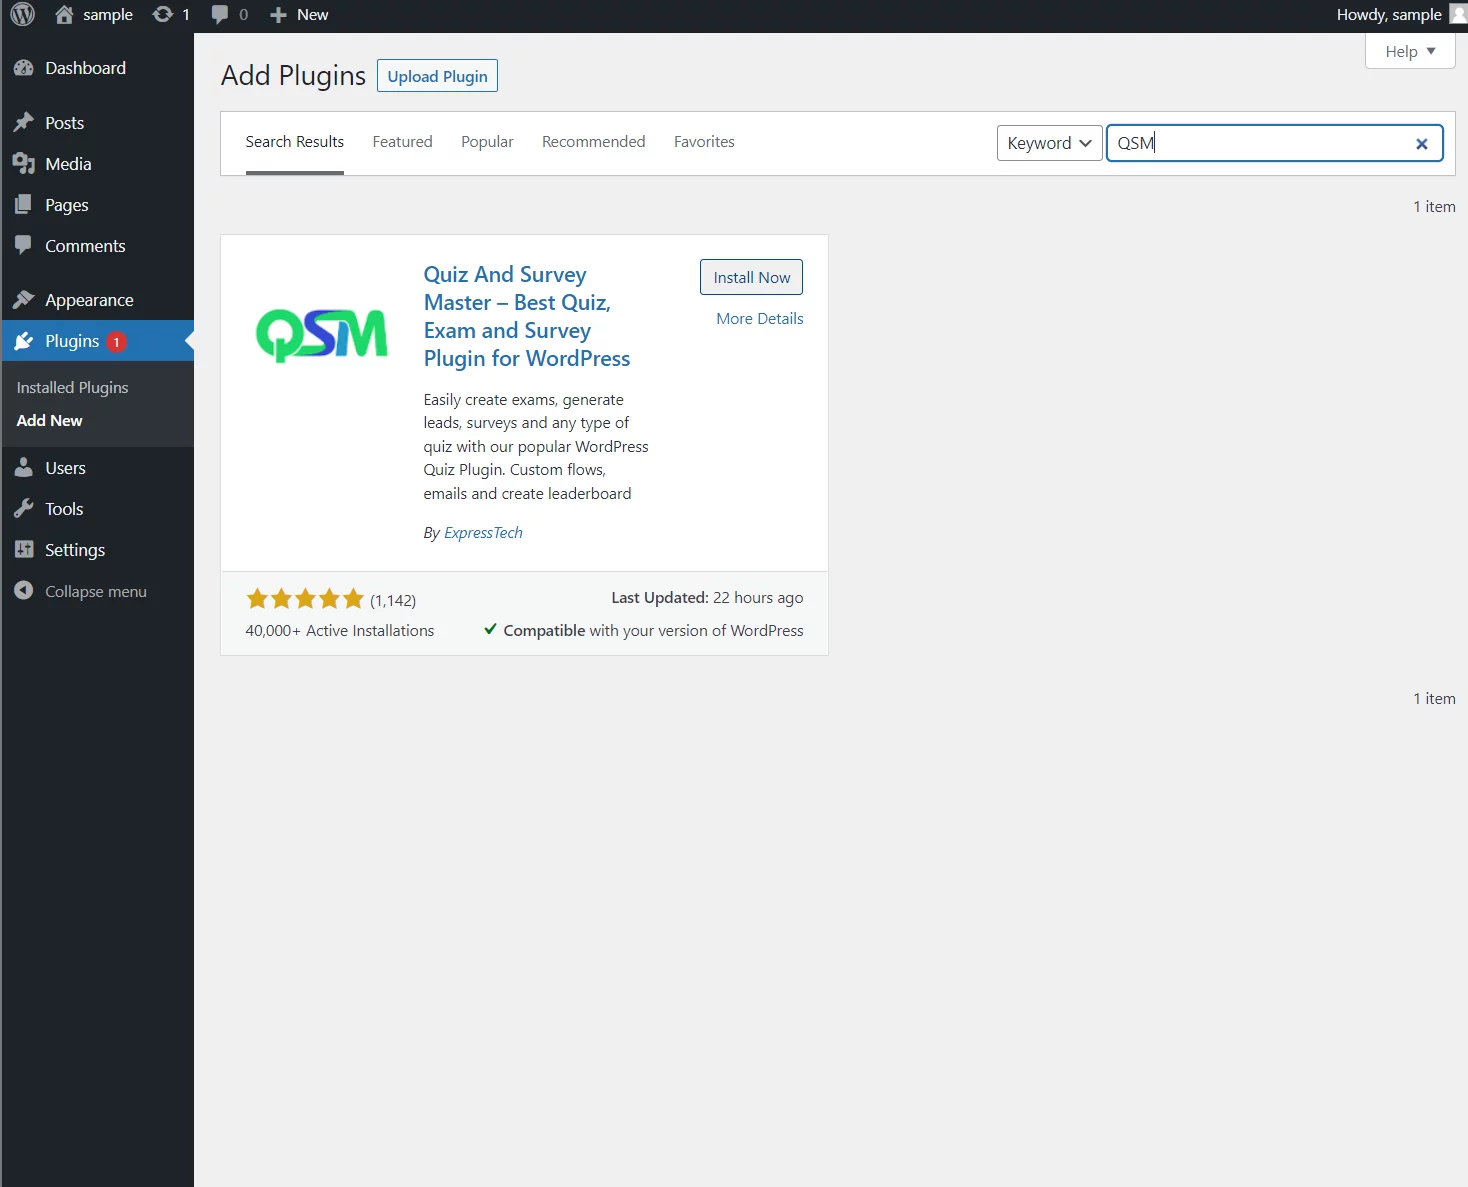Open the Quiz And Survey Master title link

tap(527, 316)
